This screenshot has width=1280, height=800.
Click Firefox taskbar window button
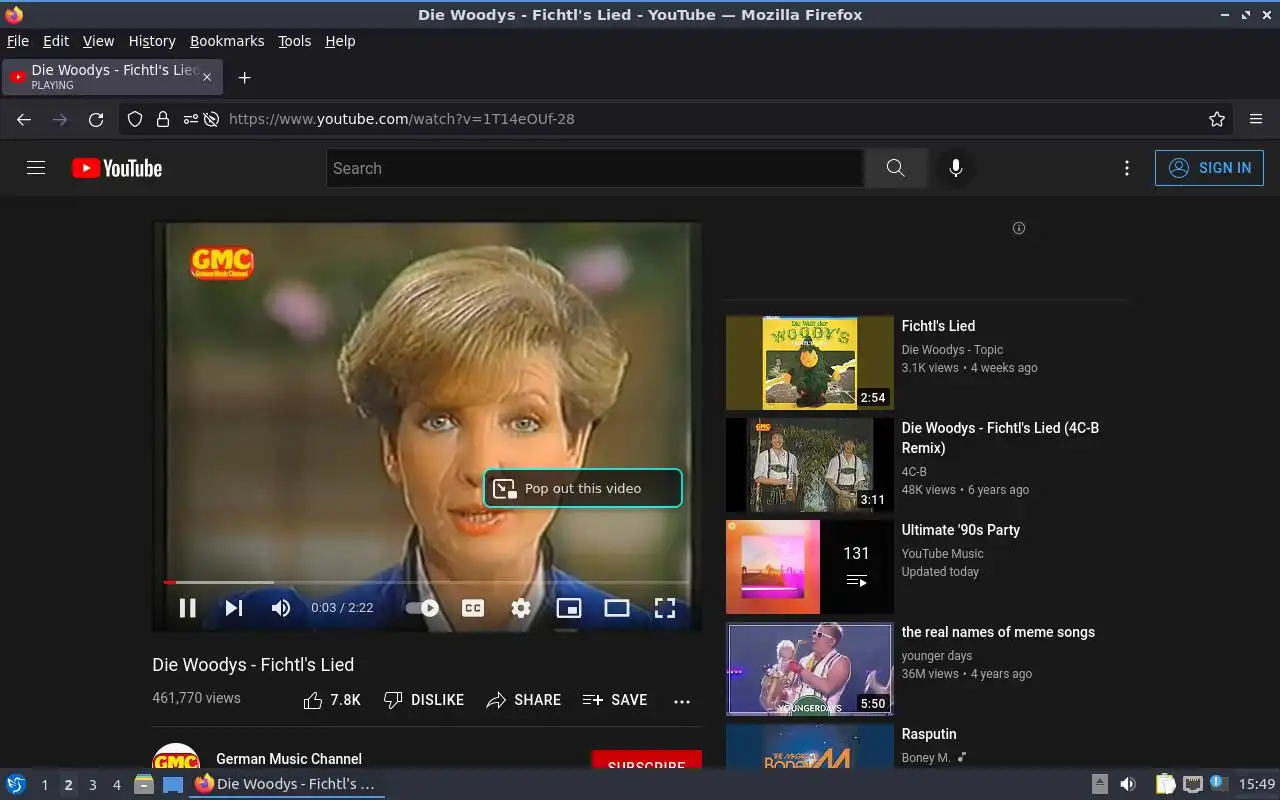[x=288, y=784]
